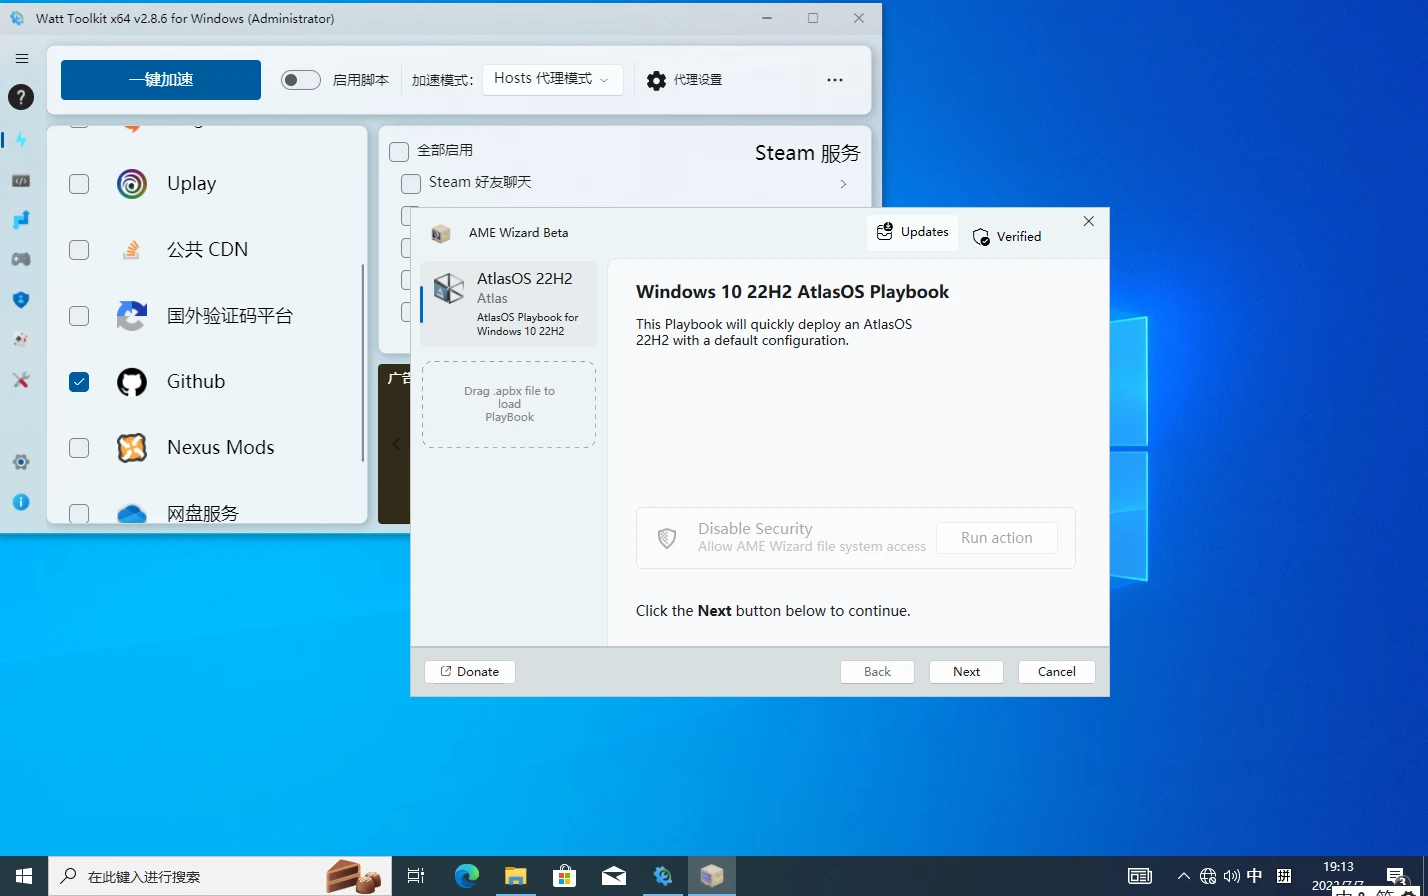Click the Uplay logo icon
The width and height of the screenshot is (1428, 896).
tap(132, 184)
